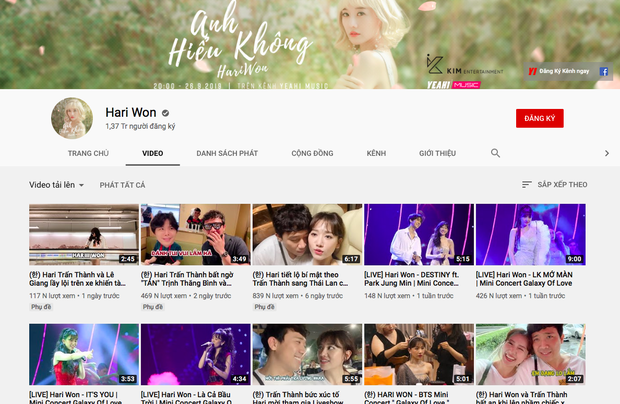Click title [LIVE] Hari Won - IT'S YOU

(76, 397)
